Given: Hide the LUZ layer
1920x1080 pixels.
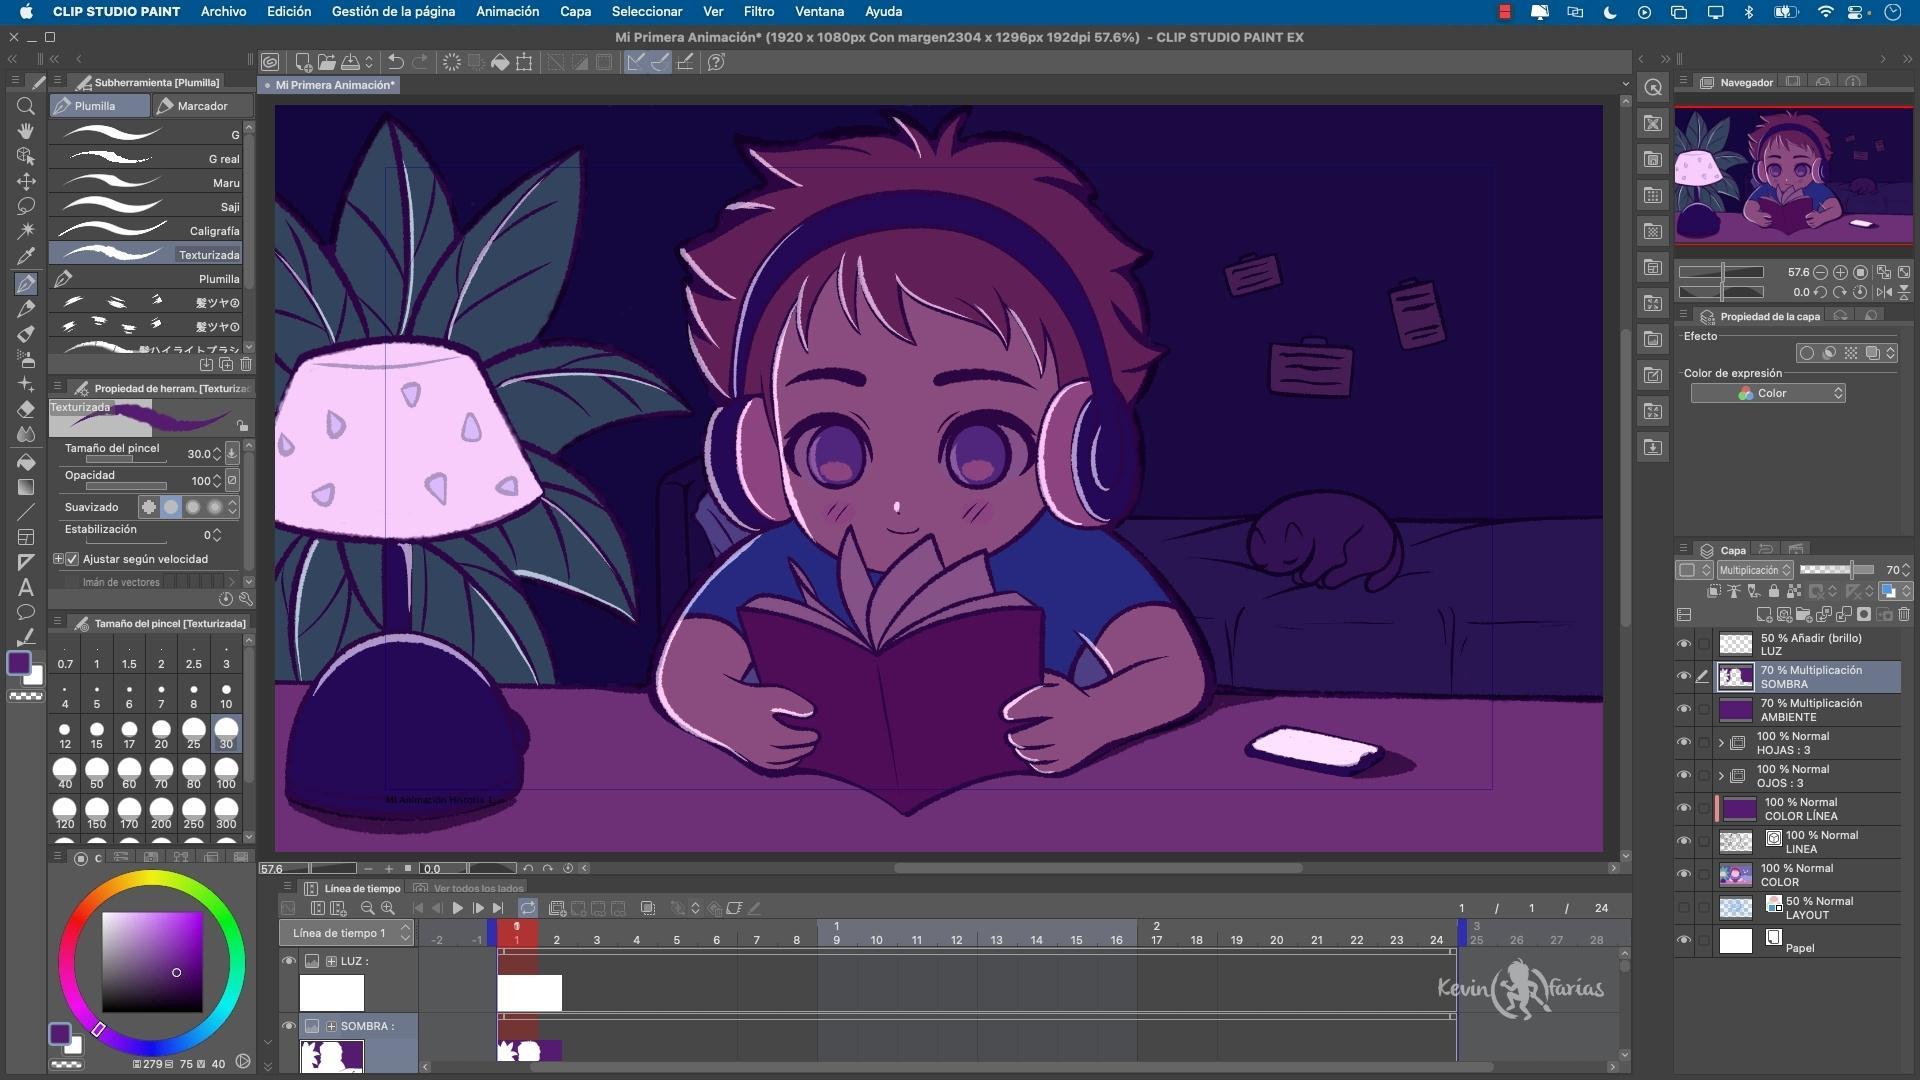Looking at the screenshot, I should 1684,644.
